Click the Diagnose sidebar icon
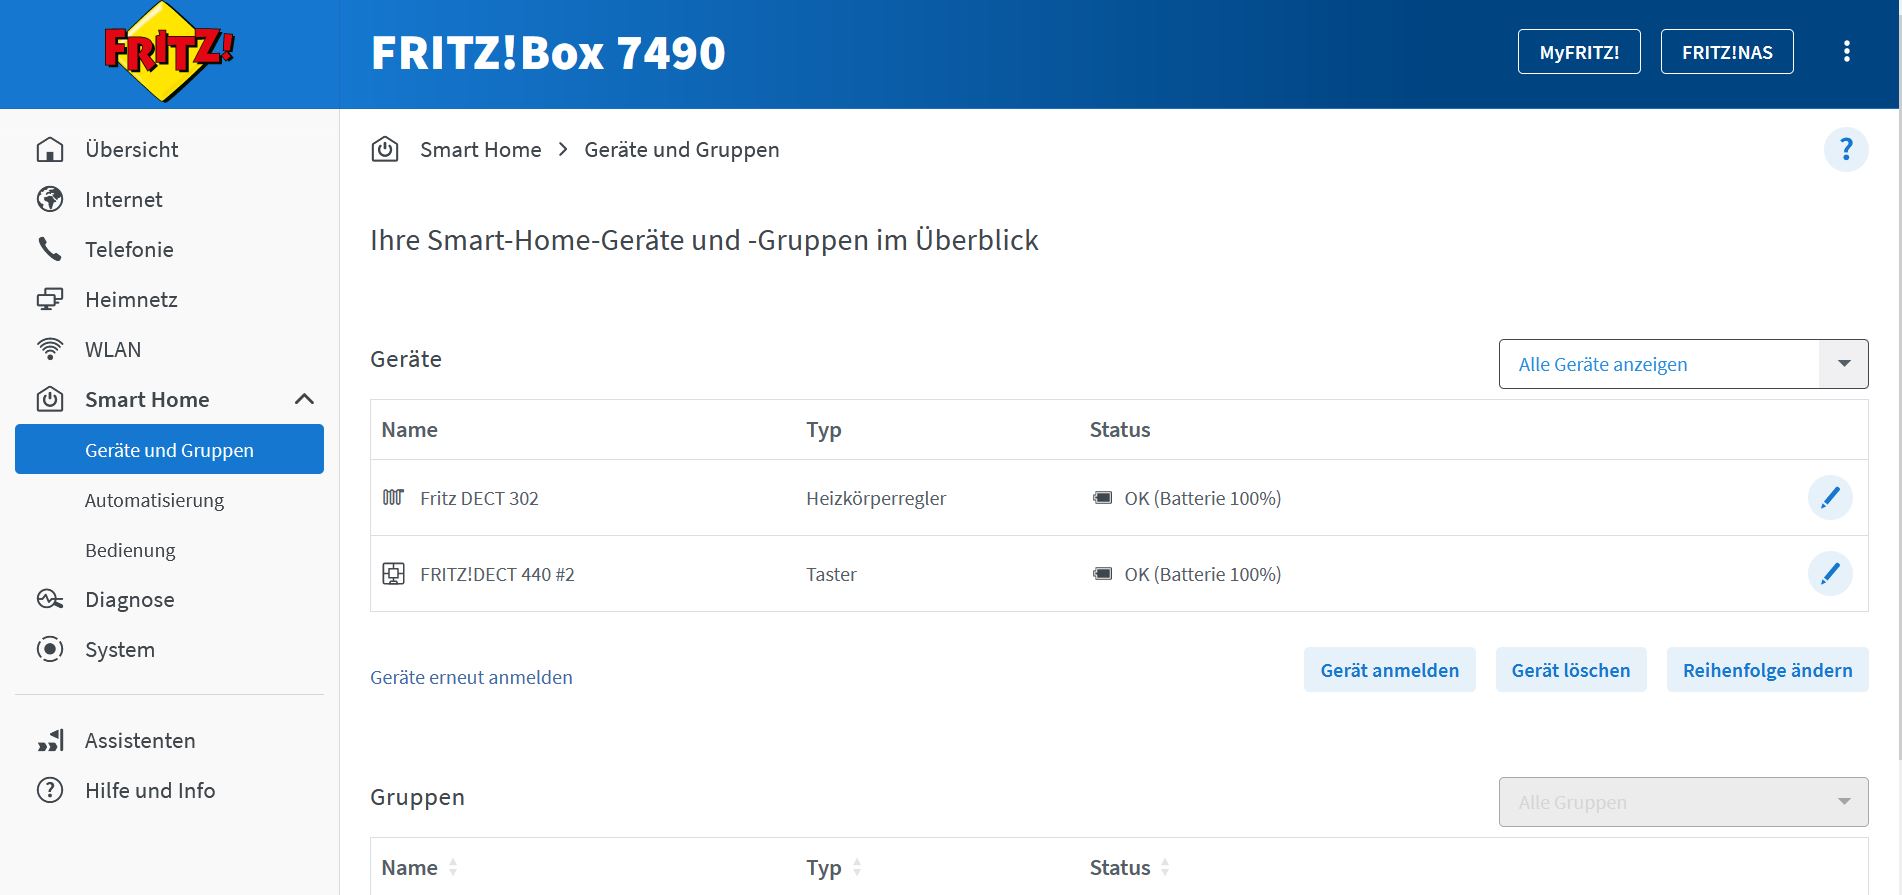 tap(50, 600)
